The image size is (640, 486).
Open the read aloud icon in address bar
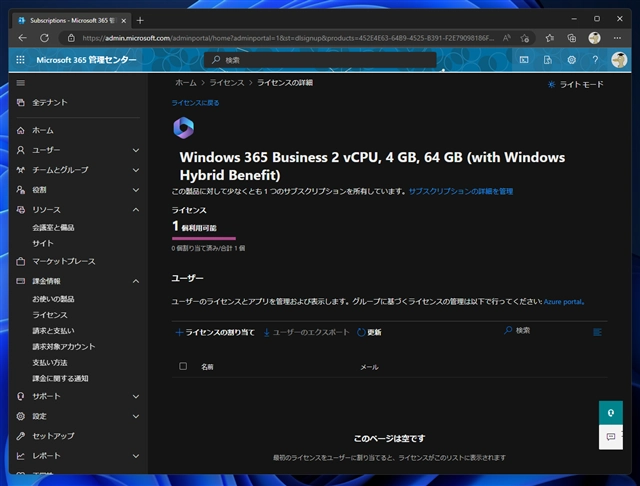coord(507,38)
